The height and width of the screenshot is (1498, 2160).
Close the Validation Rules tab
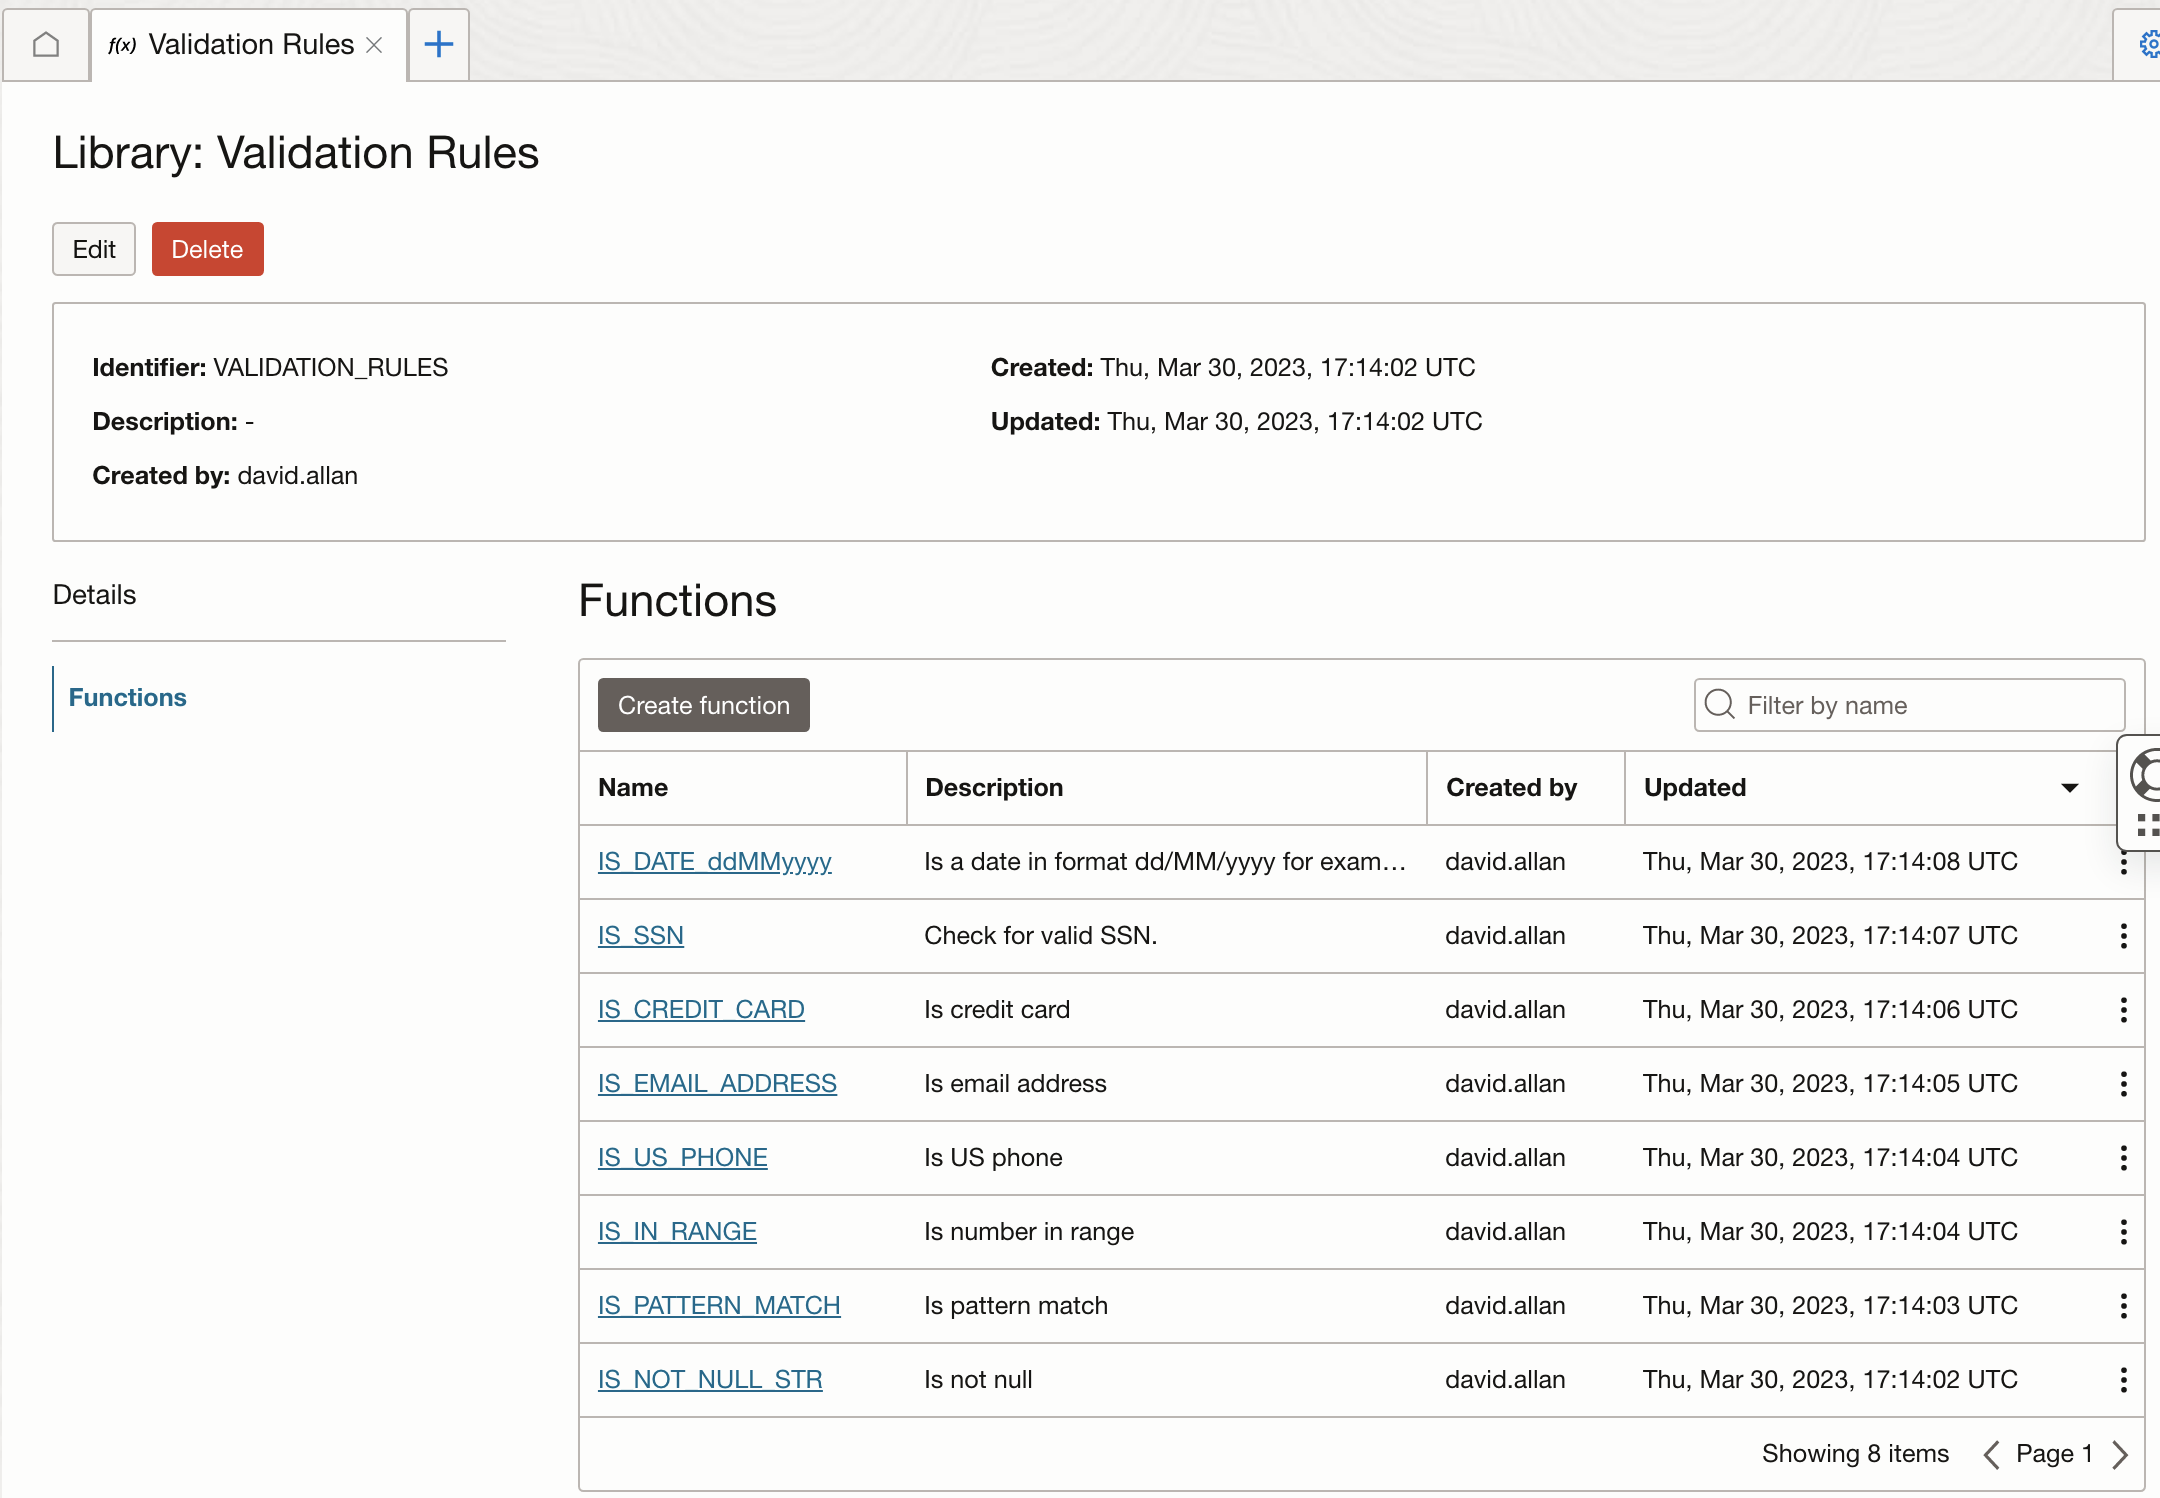pyautogui.click(x=375, y=45)
